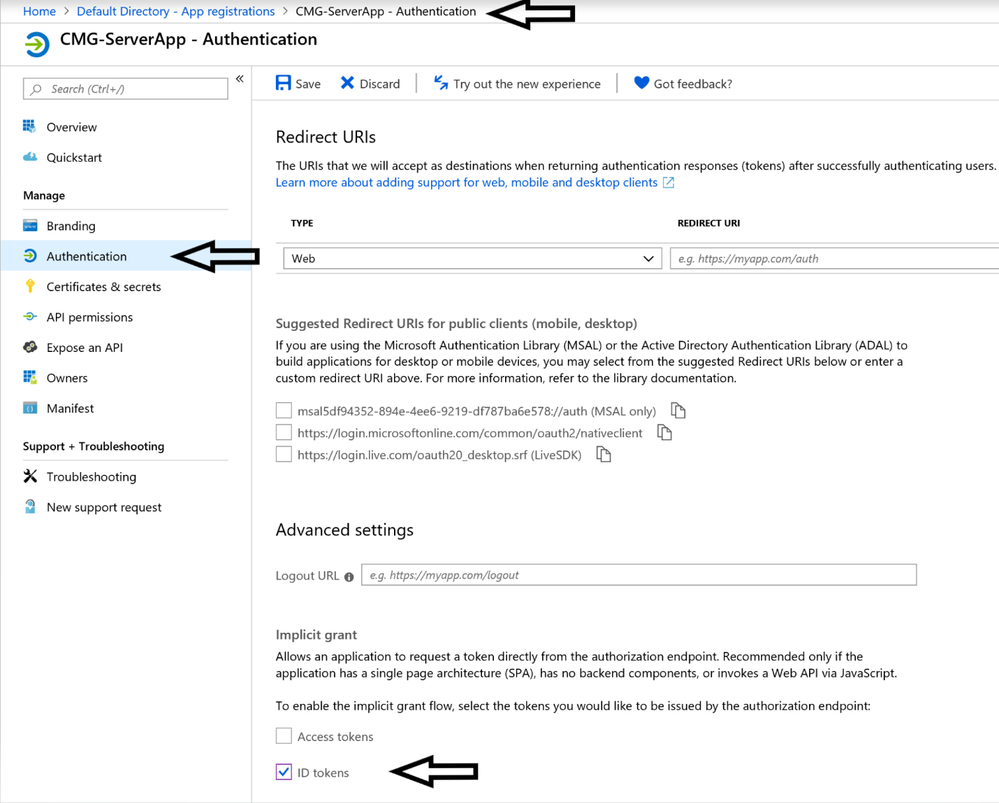Viewport: 999px width, 803px height.
Task: Click the New support request person icon
Action: coord(30,507)
